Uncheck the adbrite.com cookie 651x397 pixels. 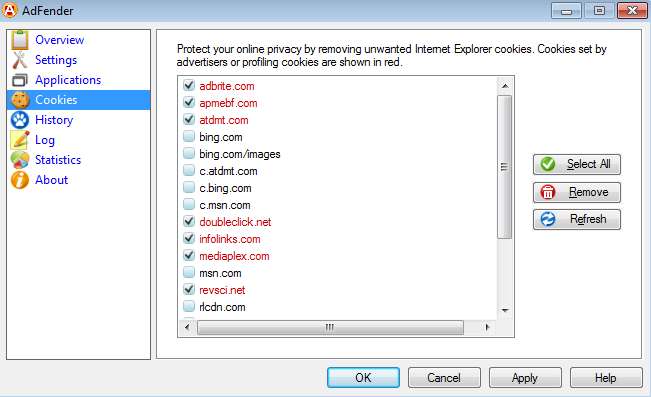pyautogui.click(x=189, y=86)
